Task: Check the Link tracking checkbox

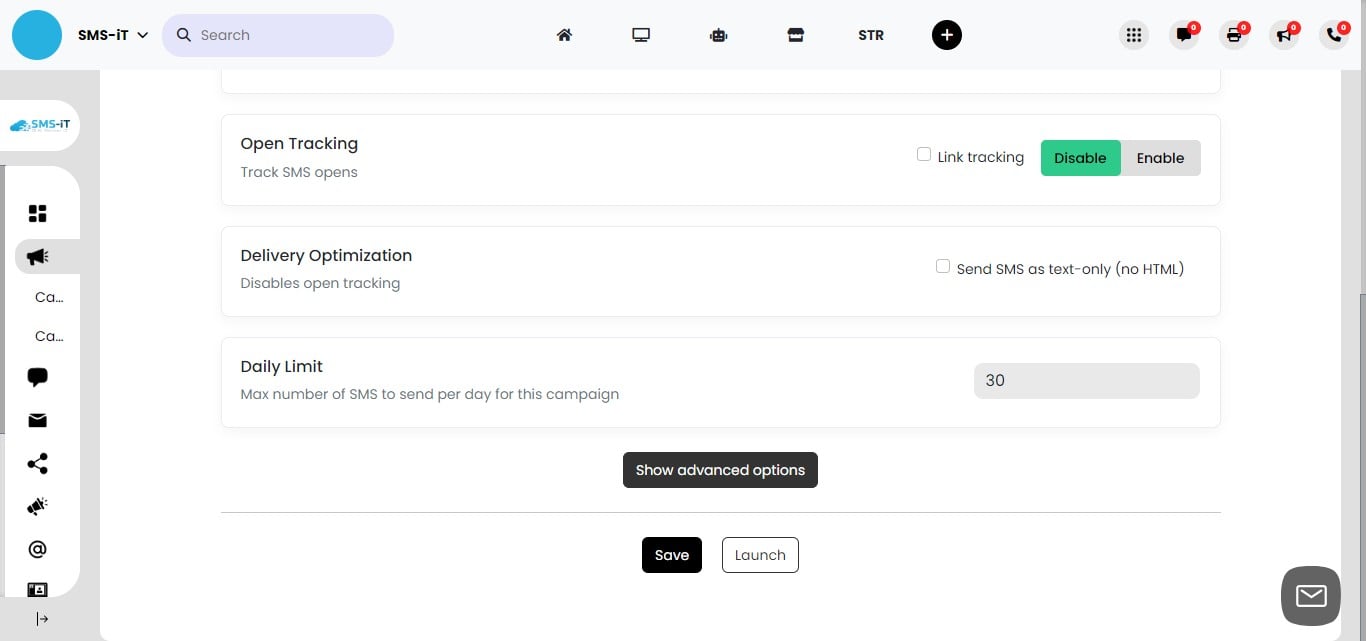Action: tap(923, 153)
